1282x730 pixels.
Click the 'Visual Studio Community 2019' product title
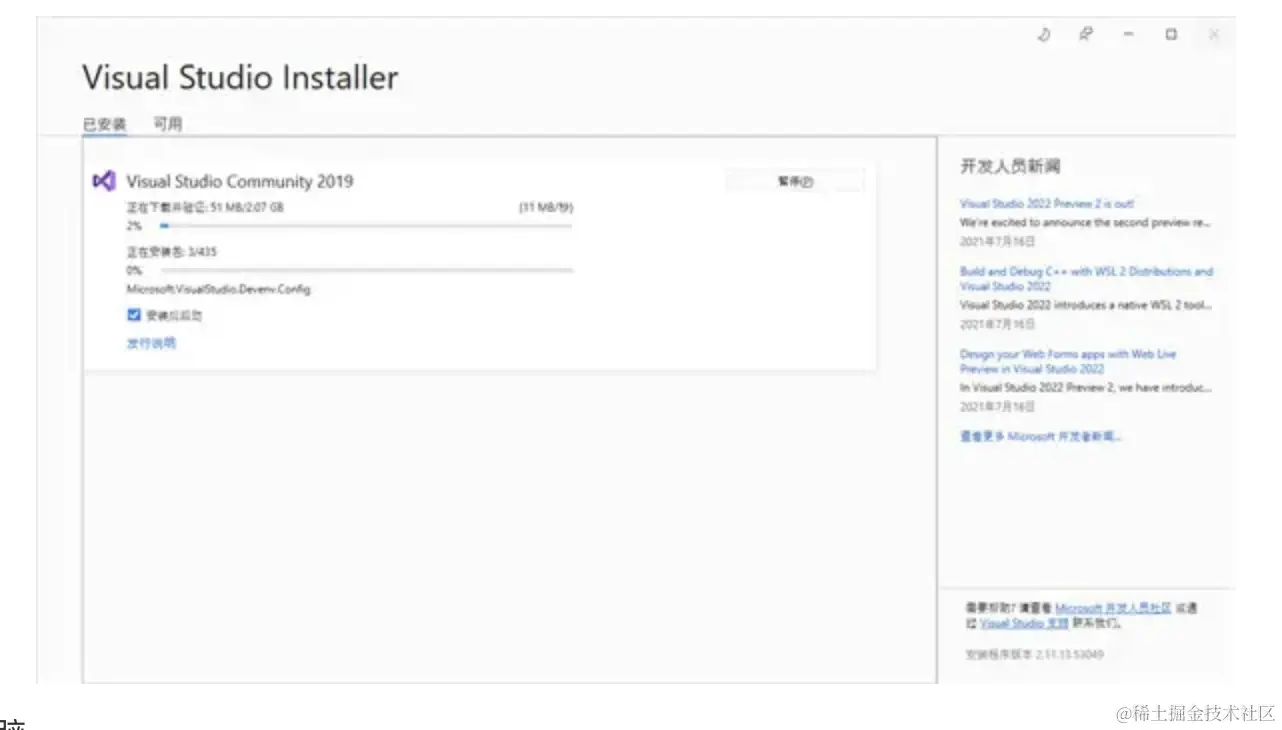click(x=240, y=181)
